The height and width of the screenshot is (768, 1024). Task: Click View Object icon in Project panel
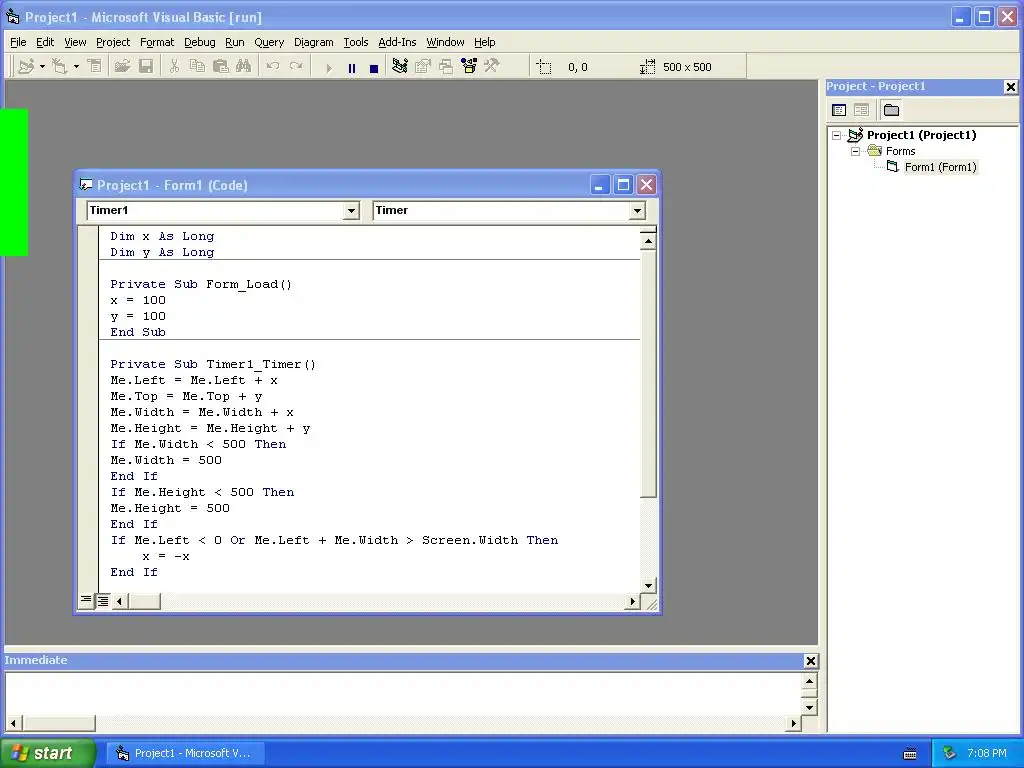point(861,110)
